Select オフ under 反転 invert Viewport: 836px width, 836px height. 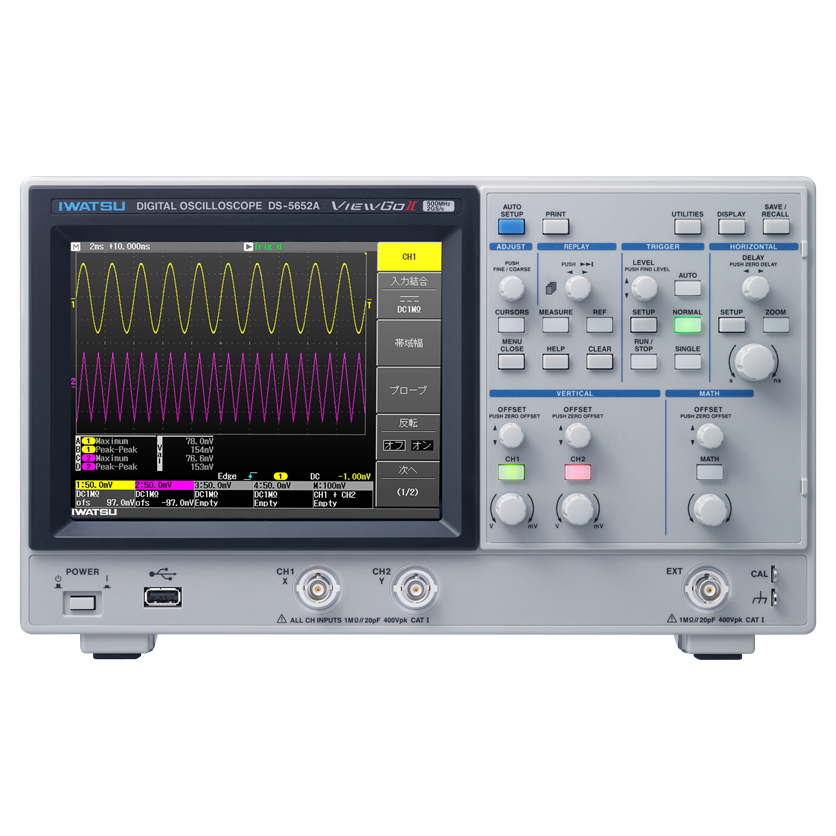[395, 445]
